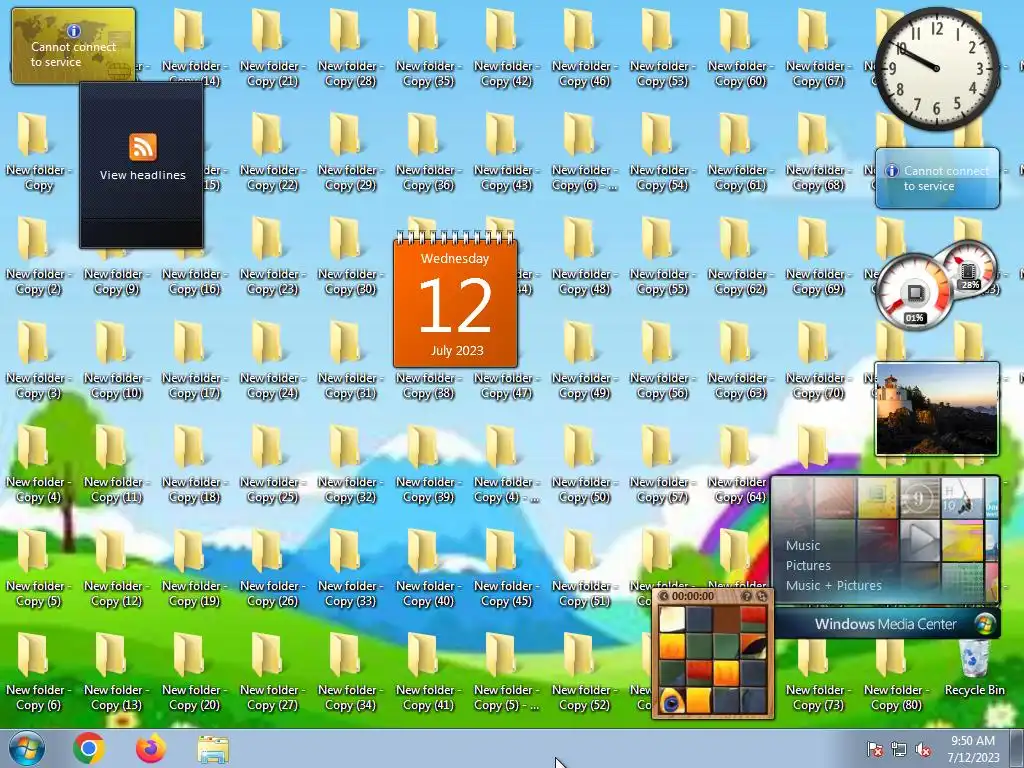Click the muted volume speaker tray icon
Screen dimensions: 1024x768
pos(923,749)
